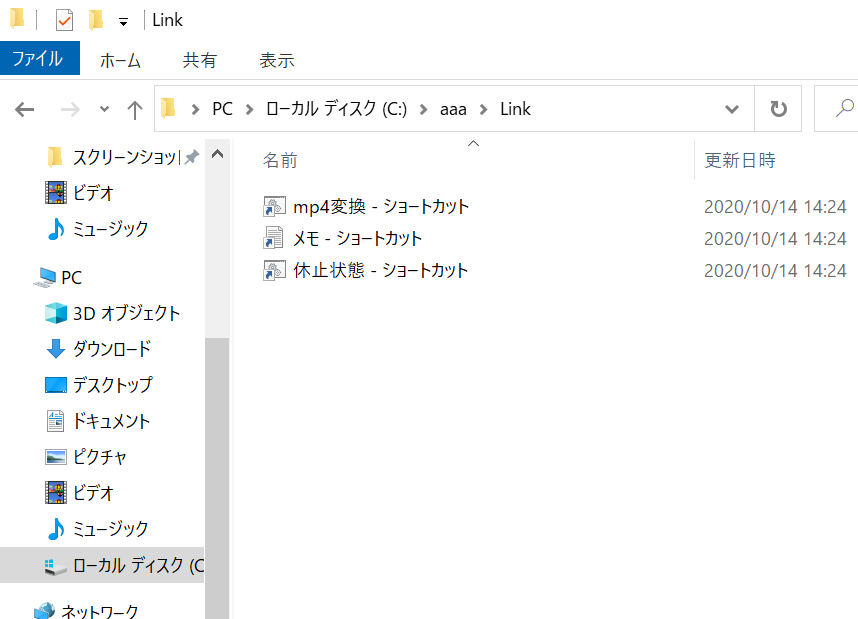Open ダウンロード in the navigation pane
The image size is (858, 619).
(x=112, y=349)
